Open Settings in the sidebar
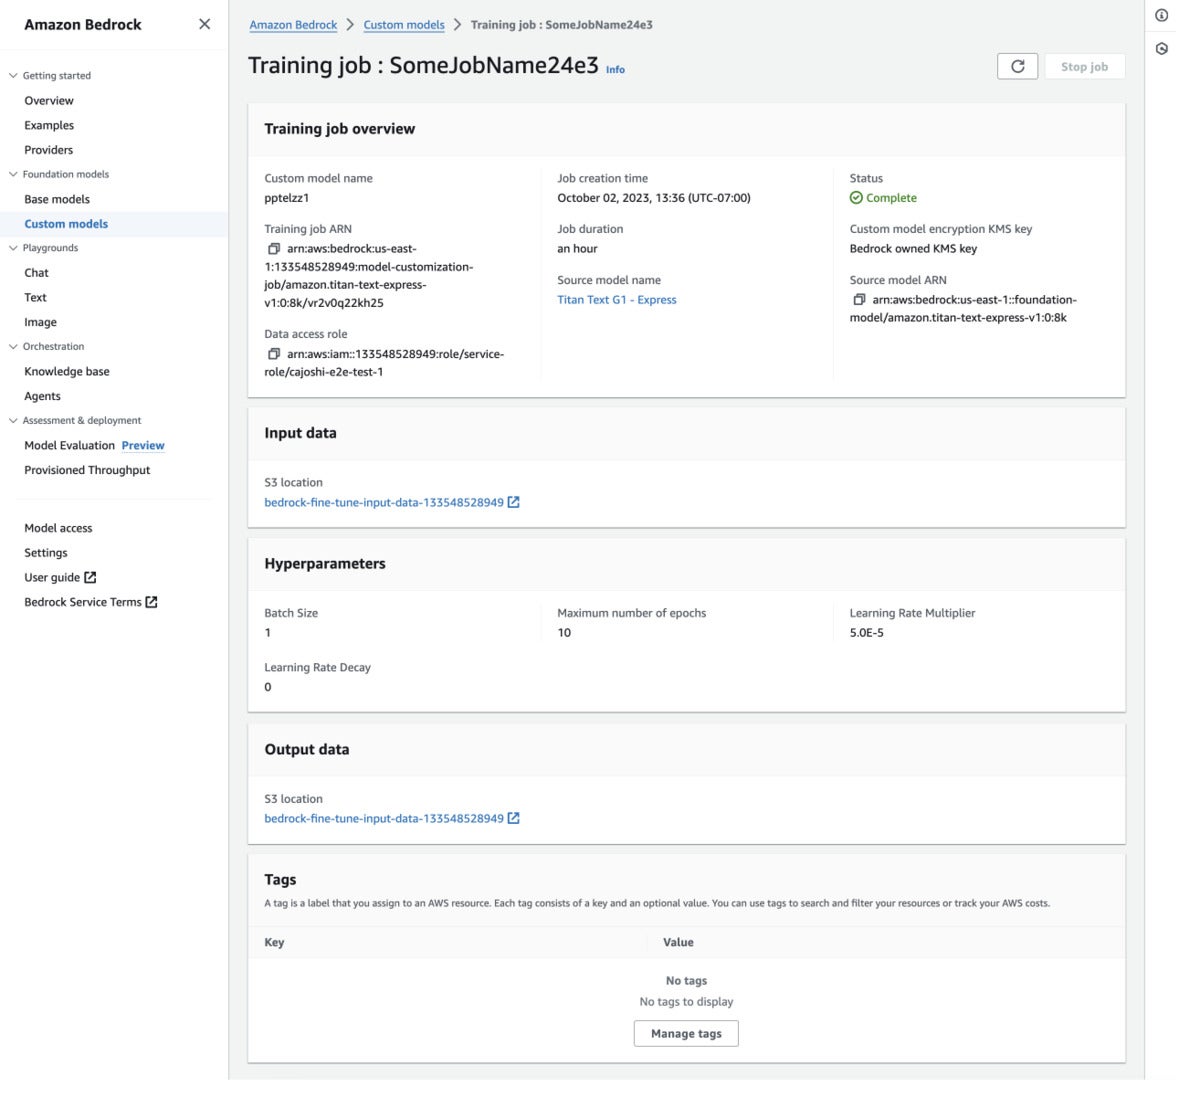Screen dimensions: 1200x1107 pos(46,553)
